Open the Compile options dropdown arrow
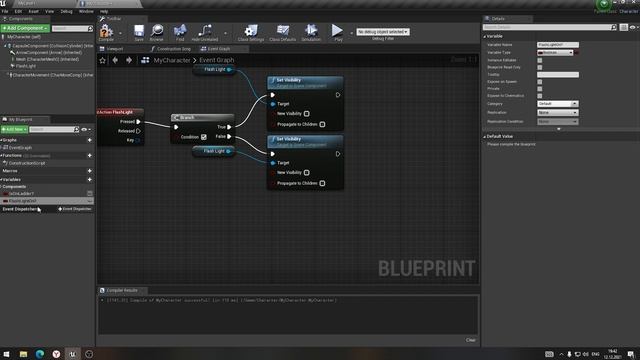640x360 pixels. pyautogui.click(x=120, y=33)
